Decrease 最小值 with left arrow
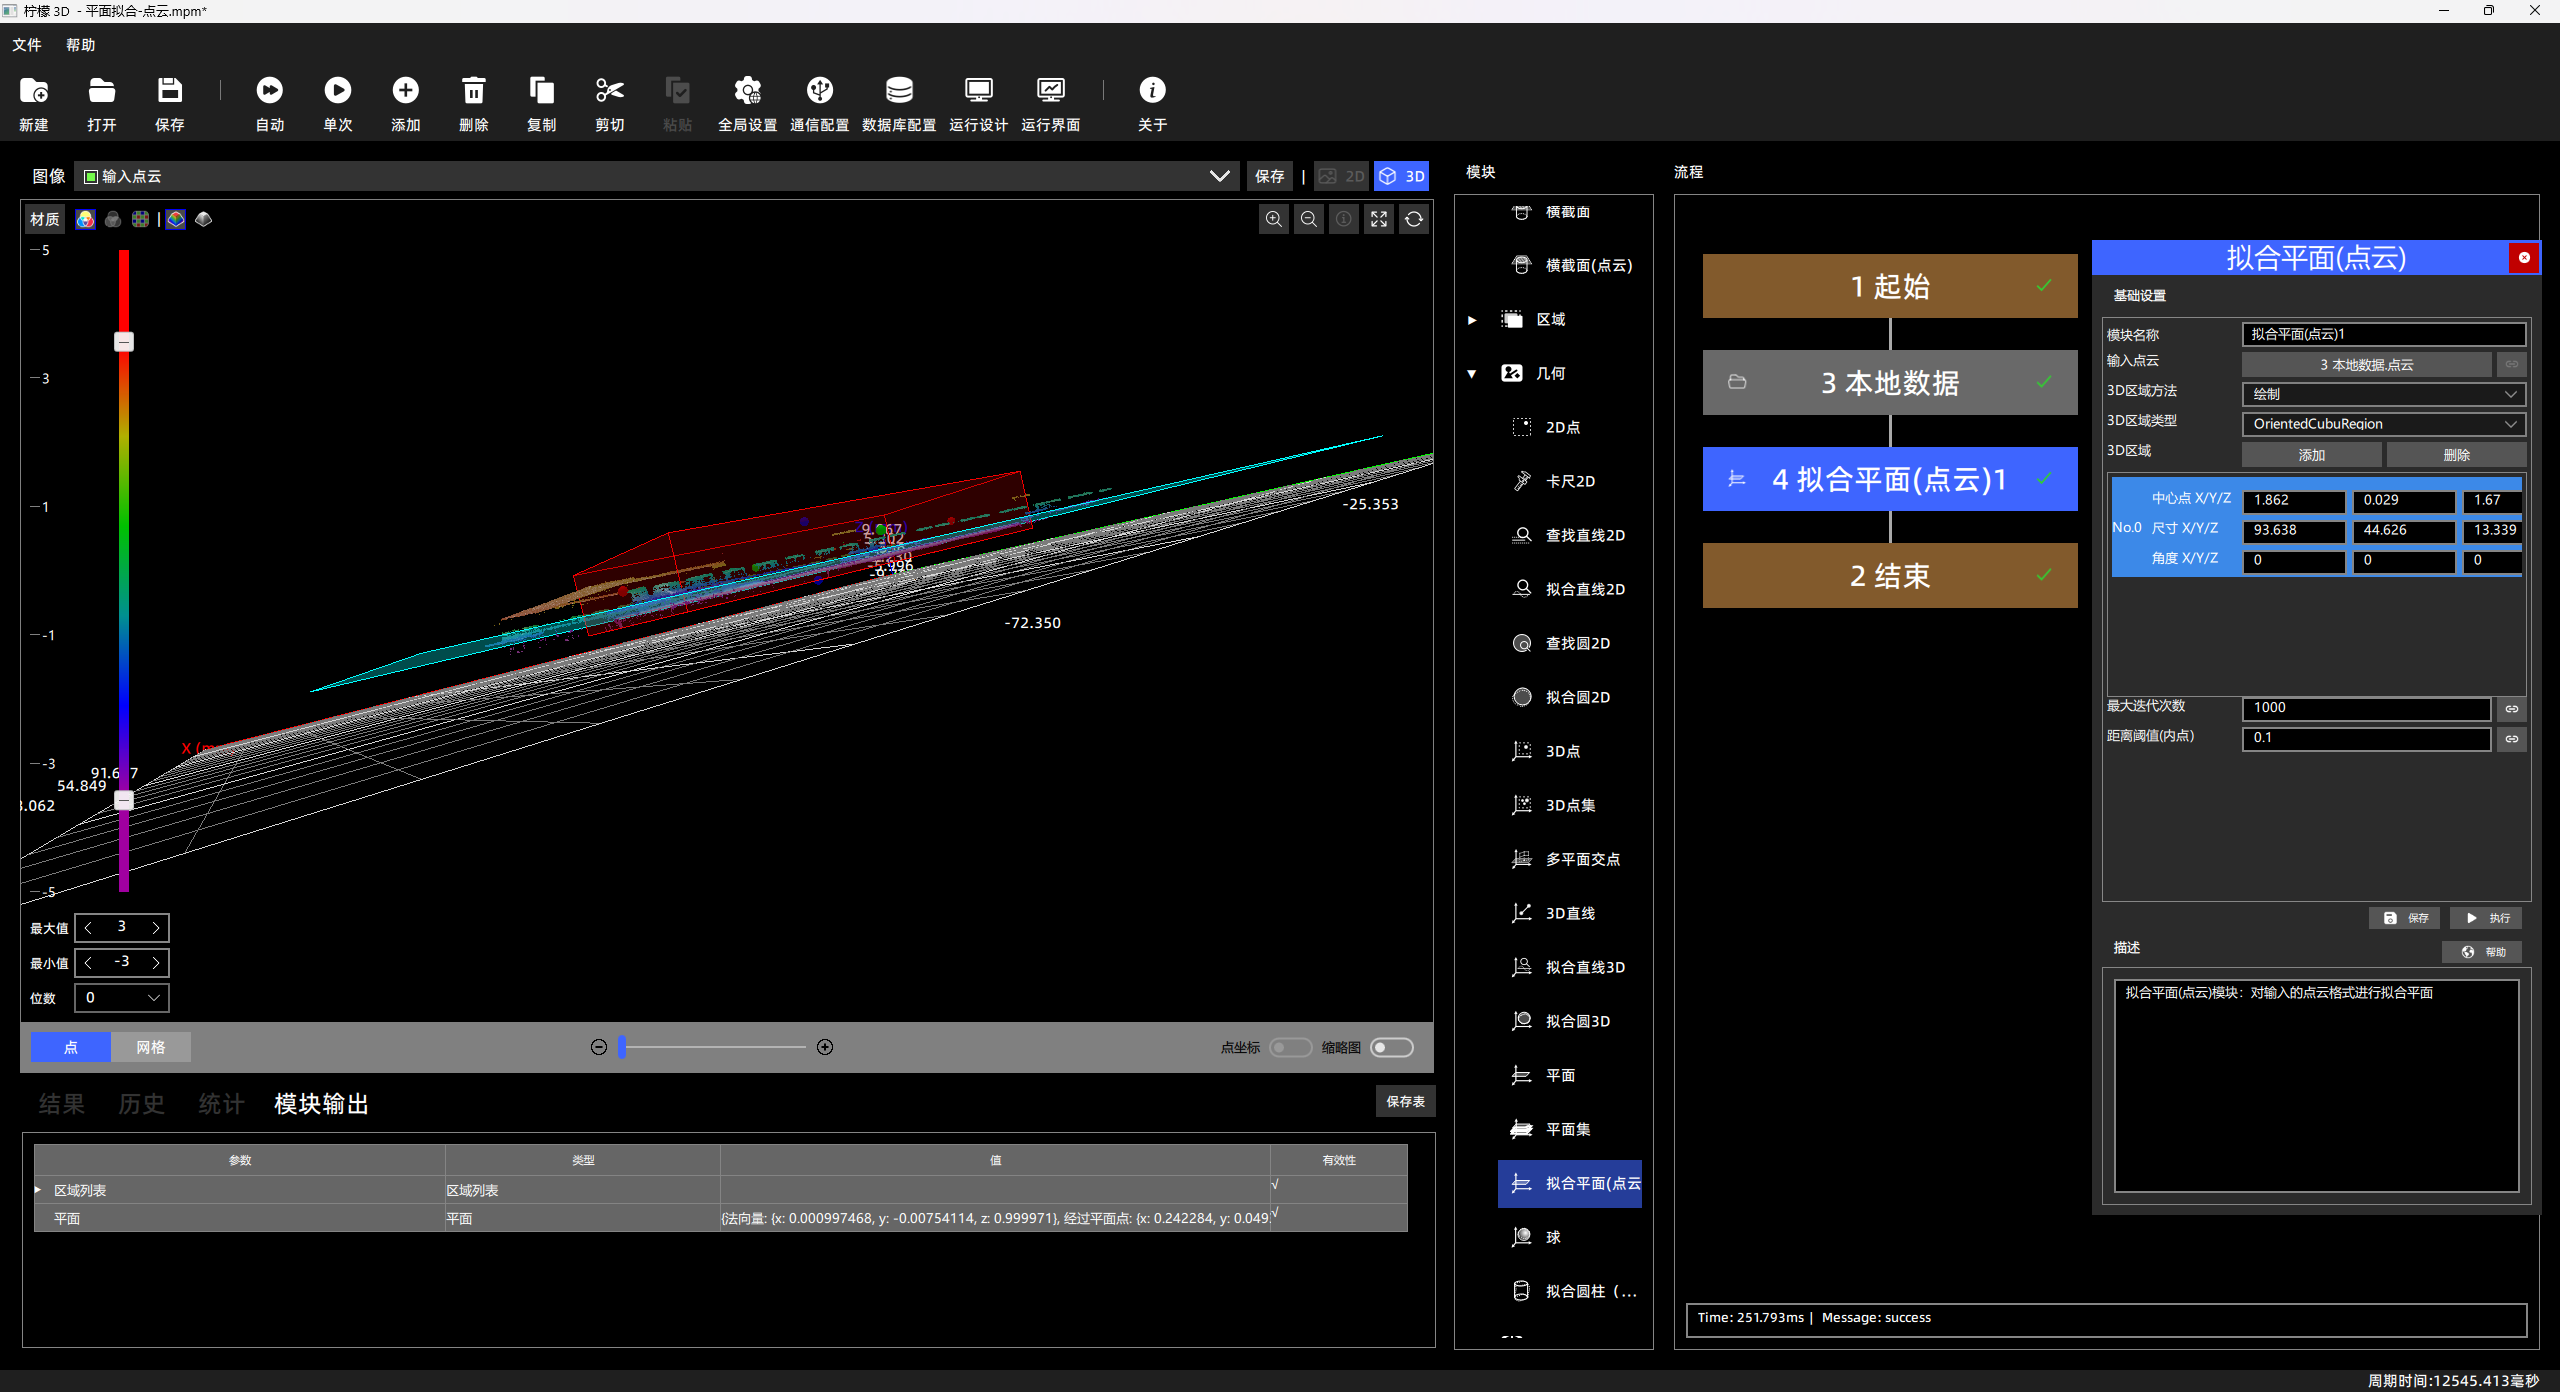 pyautogui.click(x=88, y=963)
